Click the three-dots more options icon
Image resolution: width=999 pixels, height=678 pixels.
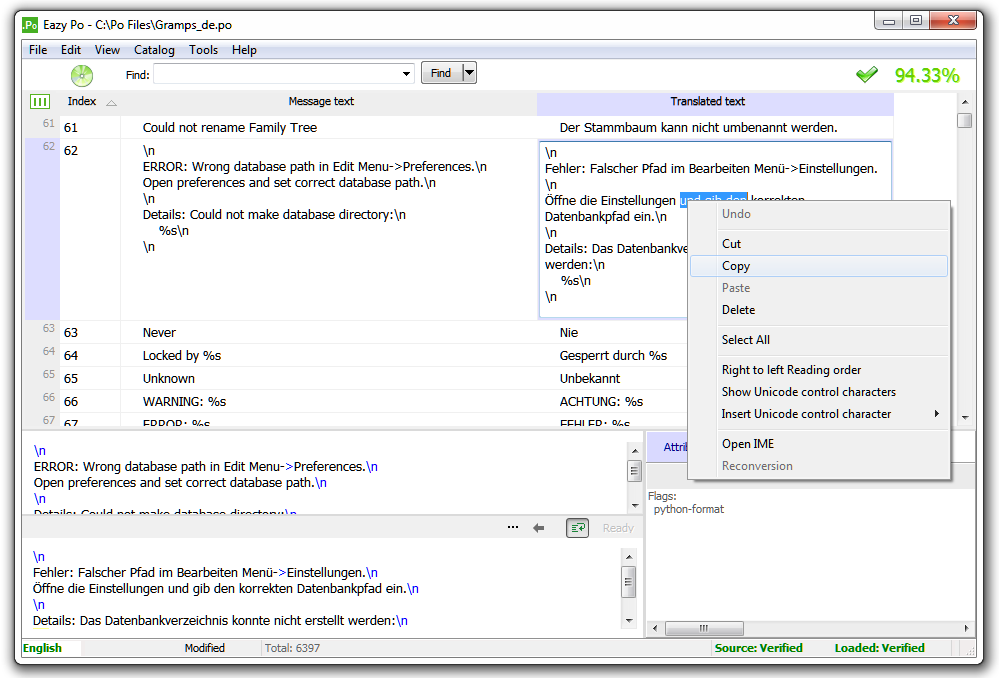(x=513, y=528)
